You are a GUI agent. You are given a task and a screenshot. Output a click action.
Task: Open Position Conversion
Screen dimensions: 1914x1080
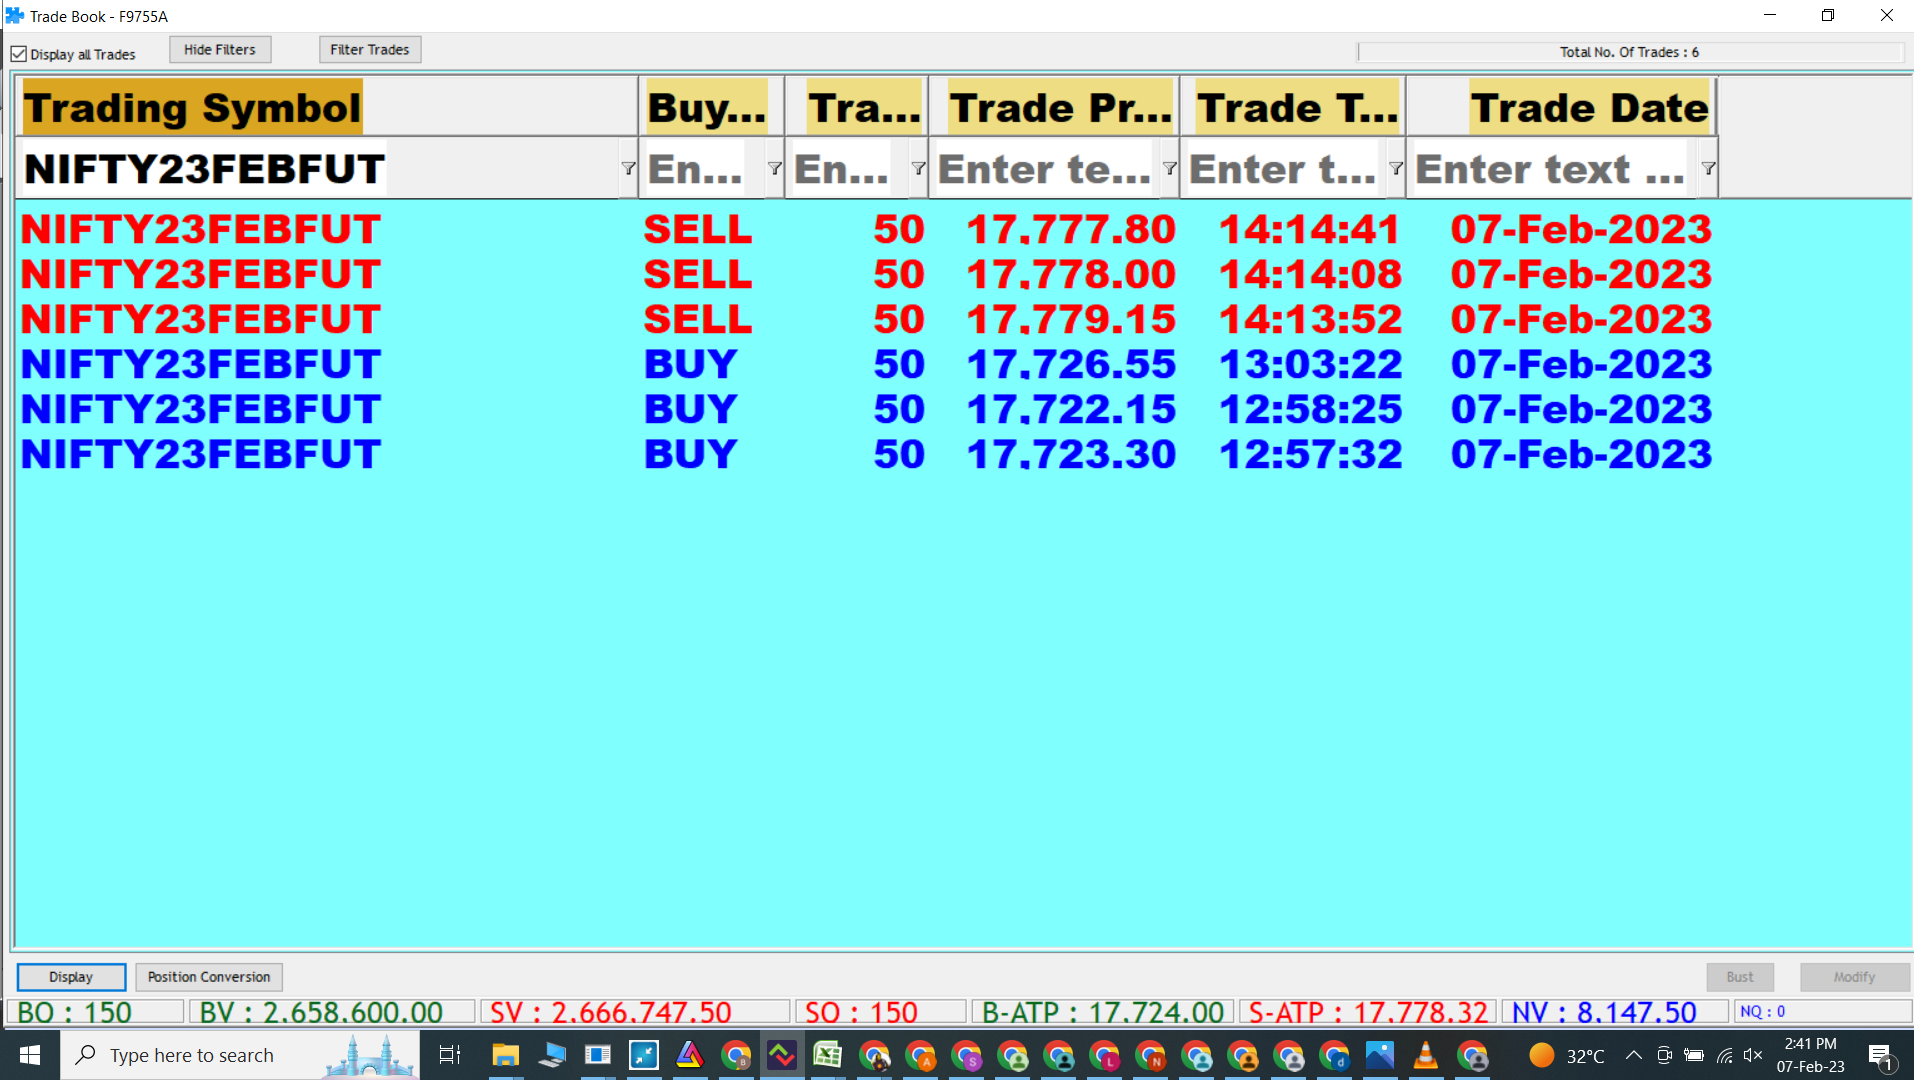pos(209,977)
